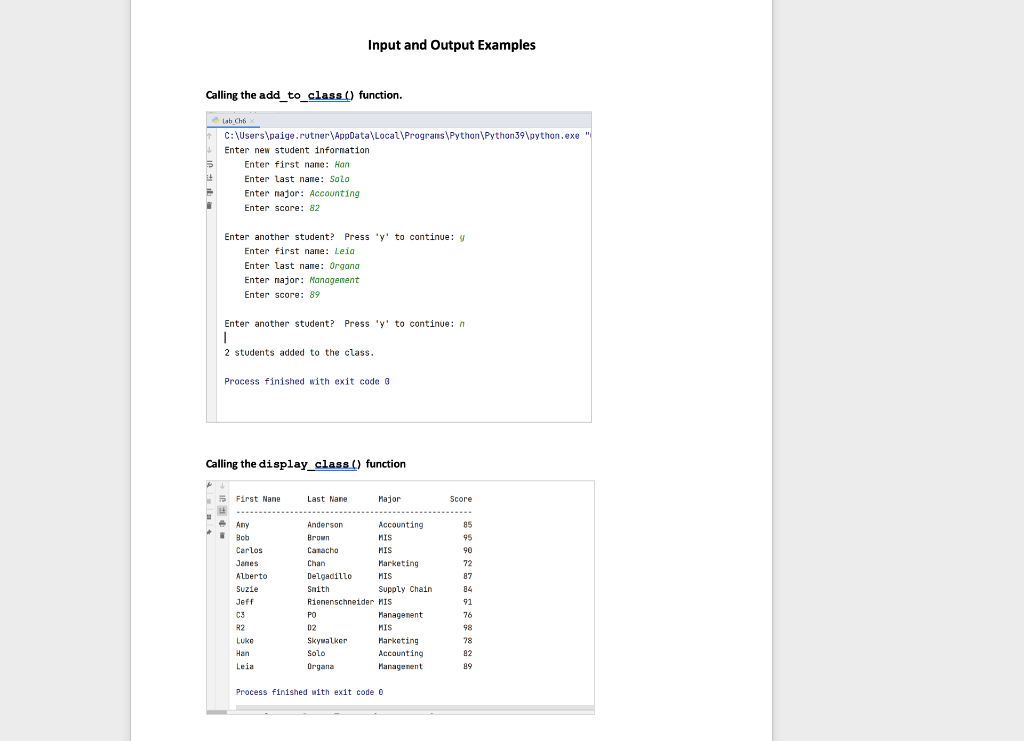The height and width of the screenshot is (741, 1024).
Task: Open run settings via the wrench icon
Action: [209, 485]
